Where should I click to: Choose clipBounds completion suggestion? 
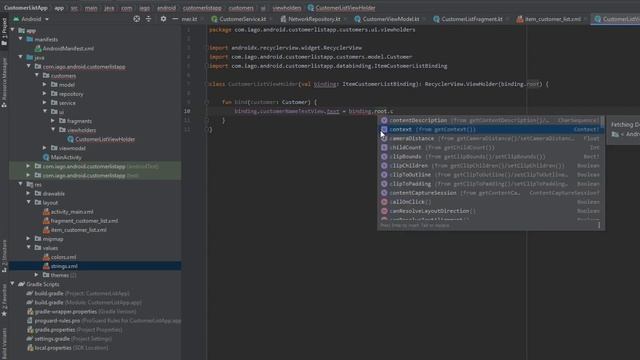tap(490, 156)
